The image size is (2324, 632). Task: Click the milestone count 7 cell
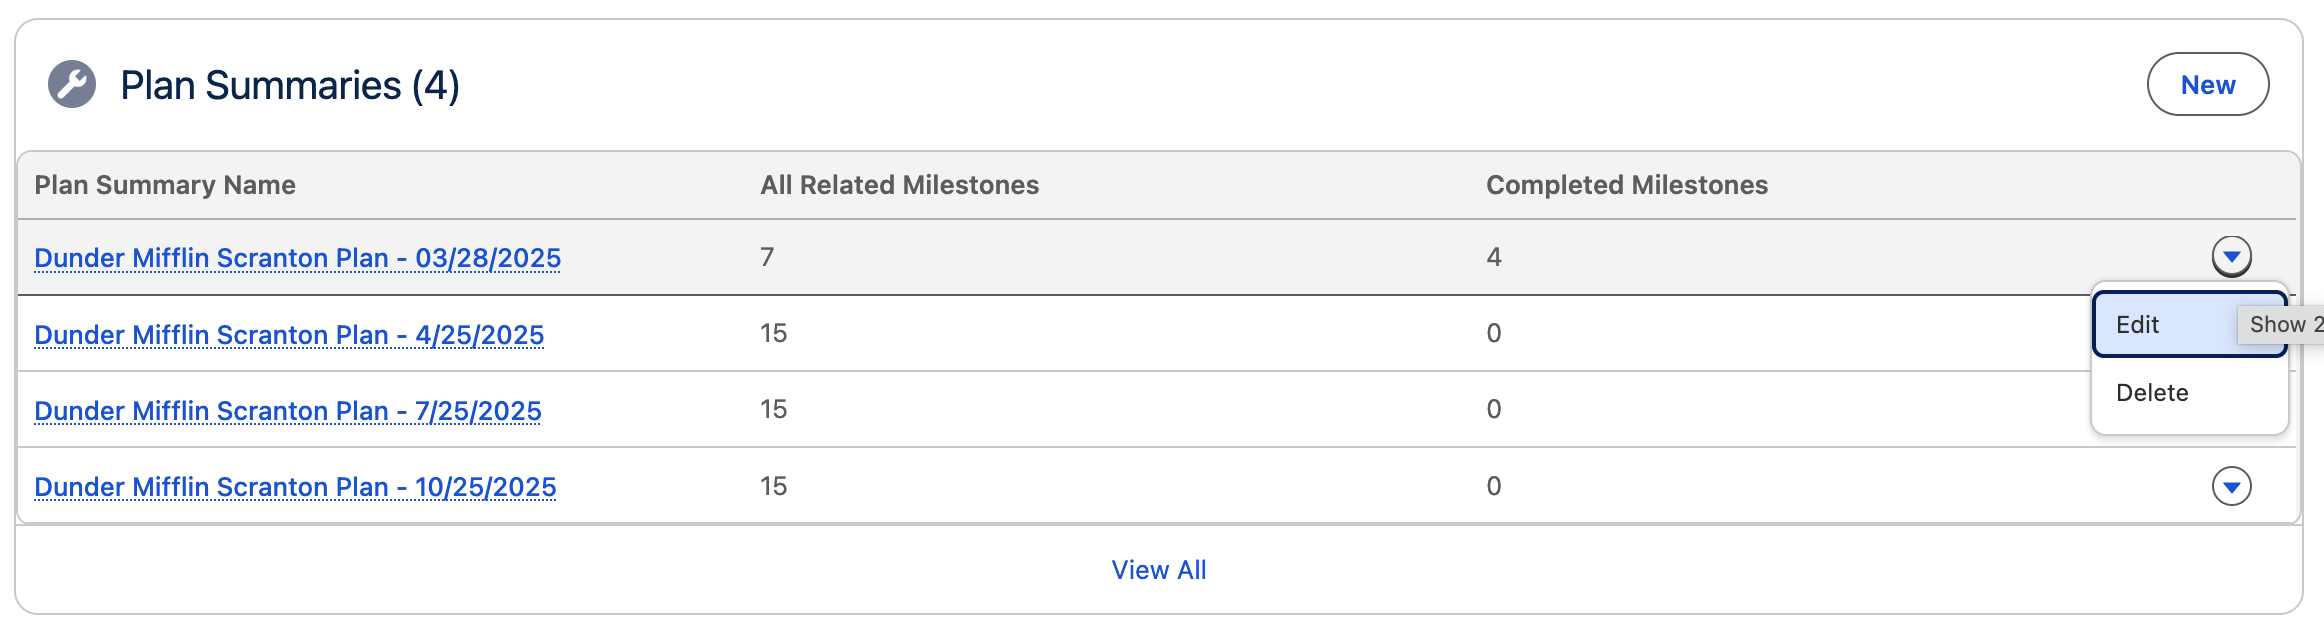pyautogui.click(x=767, y=257)
